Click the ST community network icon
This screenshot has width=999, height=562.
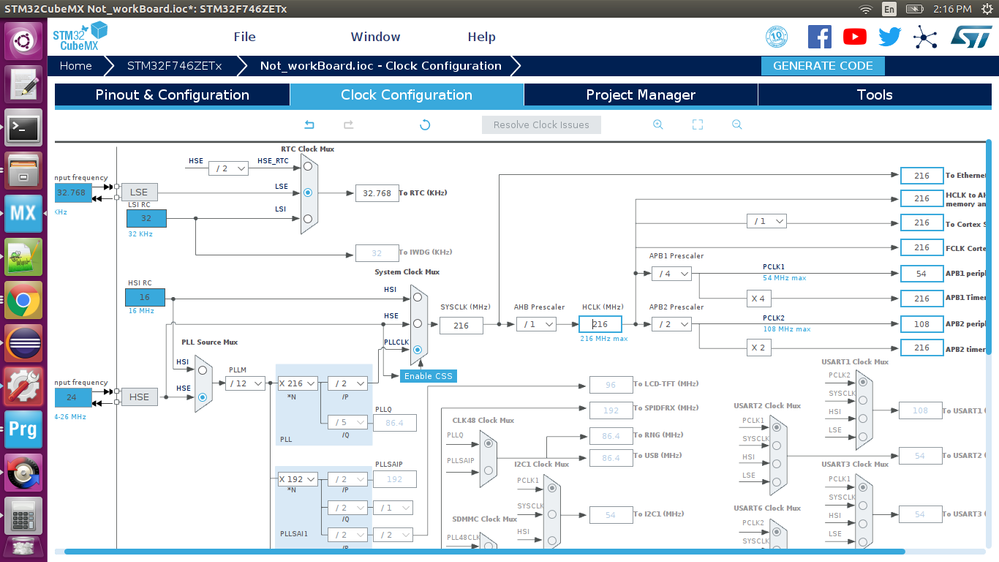pyautogui.click(x=924, y=37)
